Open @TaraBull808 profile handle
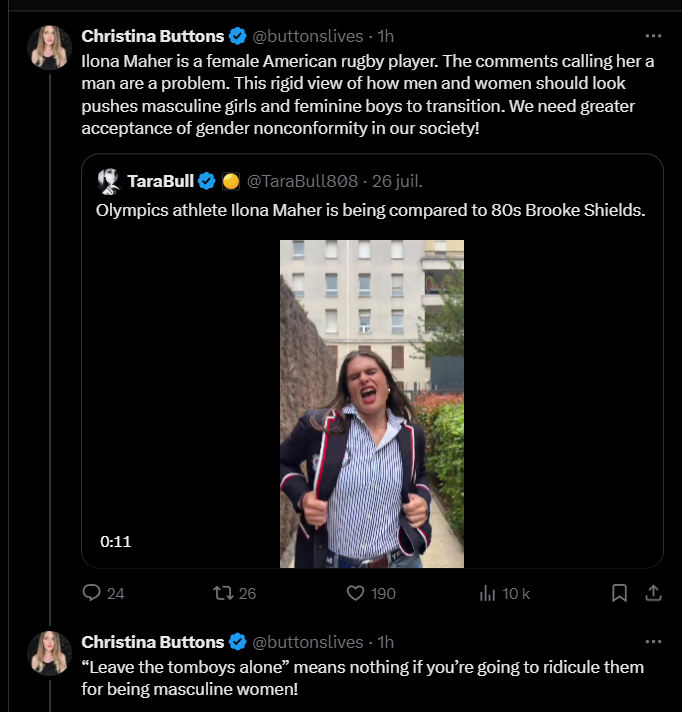 point(302,181)
